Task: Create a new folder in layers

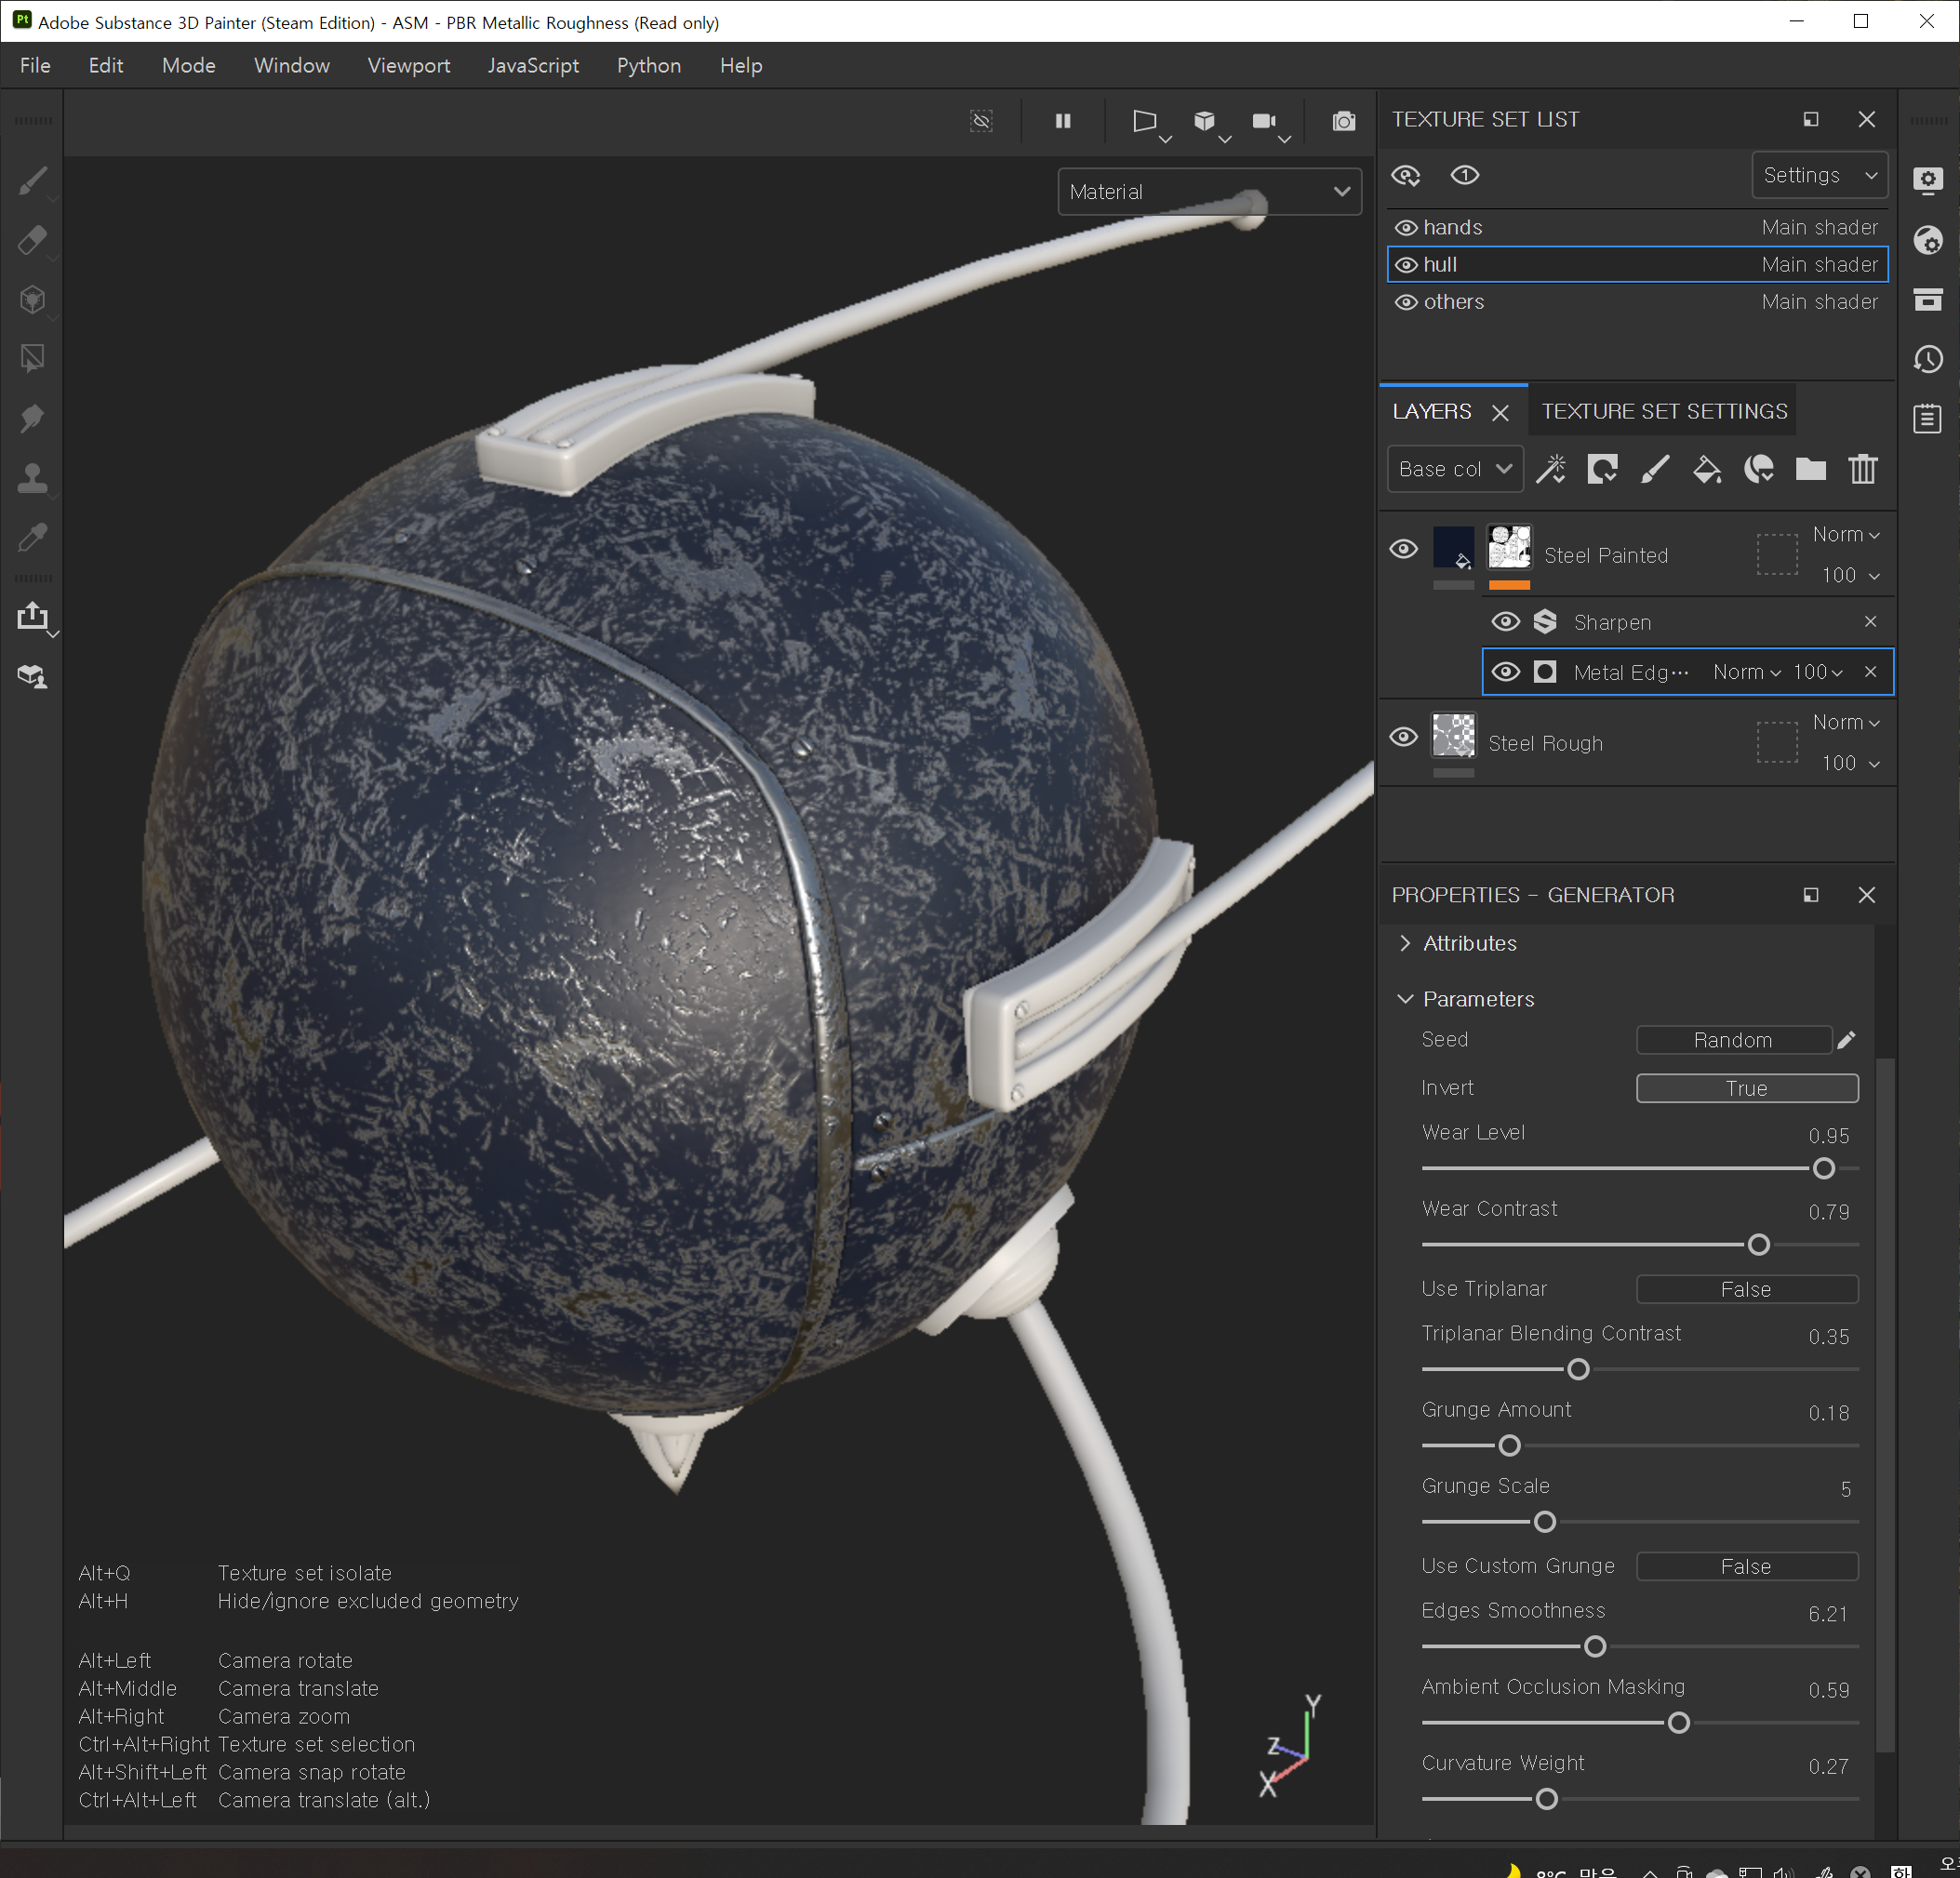Action: point(1810,469)
